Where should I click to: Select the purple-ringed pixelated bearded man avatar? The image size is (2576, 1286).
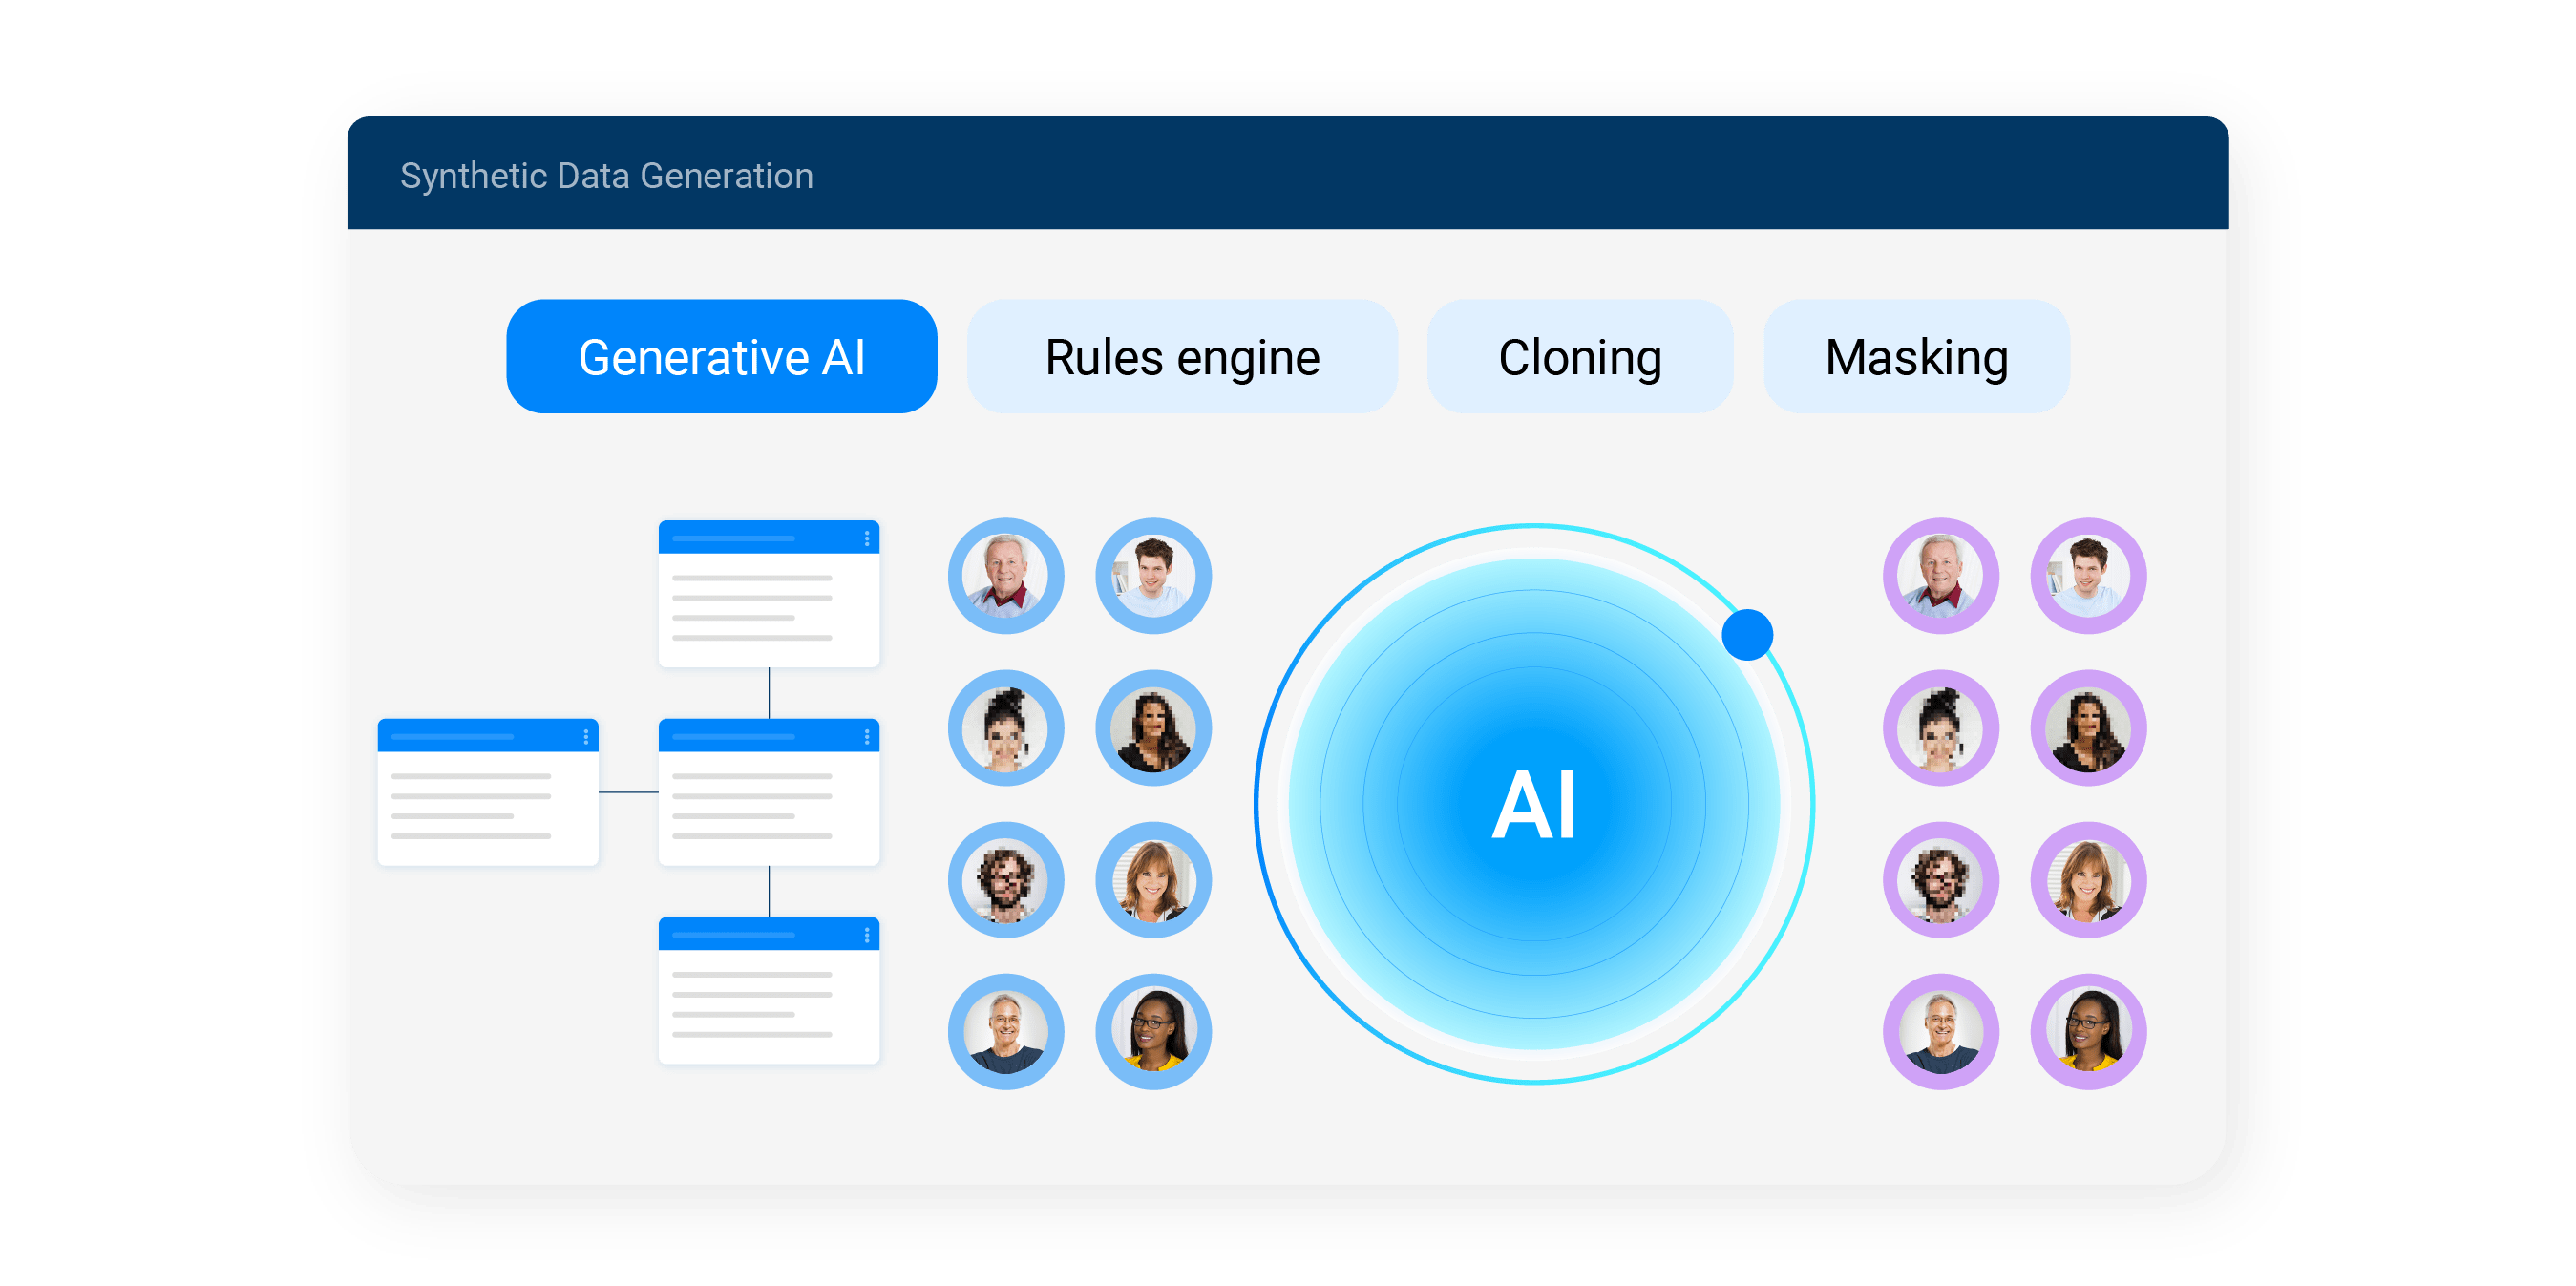click(1940, 880)
